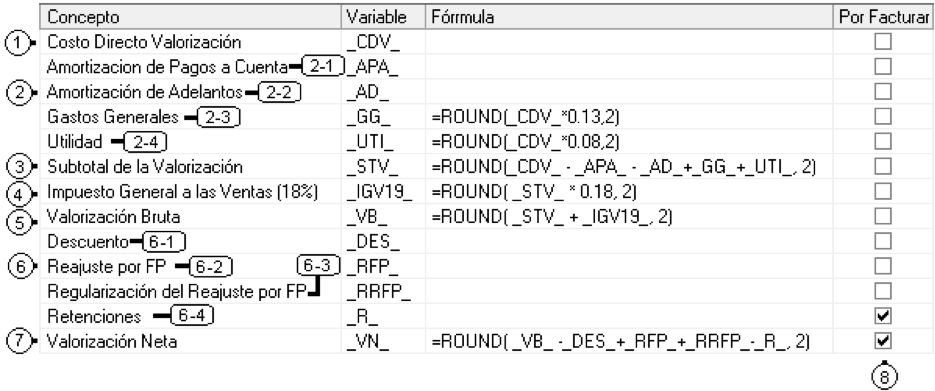Image resolution: width=935 pixels, height=391 pixels.
Task: Select the Amortización de Adelantos concept
Action: pyautogui.click(x=144, y=92)
